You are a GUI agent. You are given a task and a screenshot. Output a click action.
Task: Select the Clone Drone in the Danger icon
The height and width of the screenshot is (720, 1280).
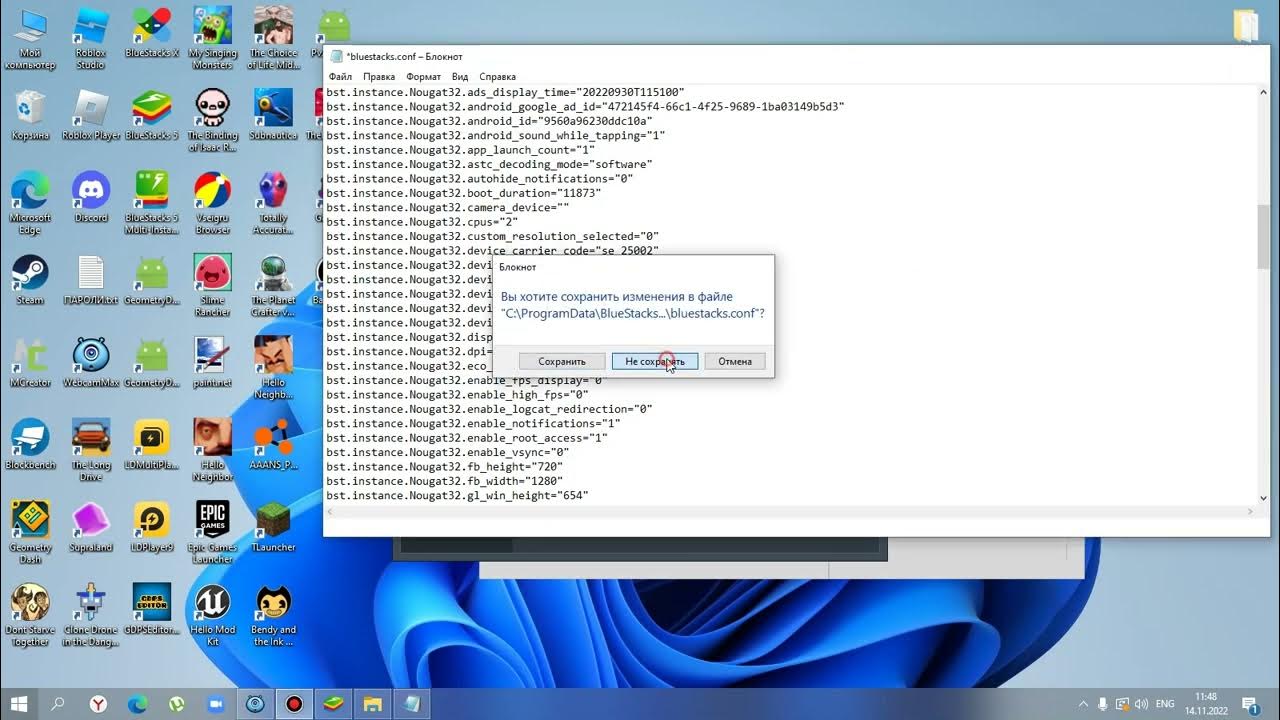click(91, 615)
